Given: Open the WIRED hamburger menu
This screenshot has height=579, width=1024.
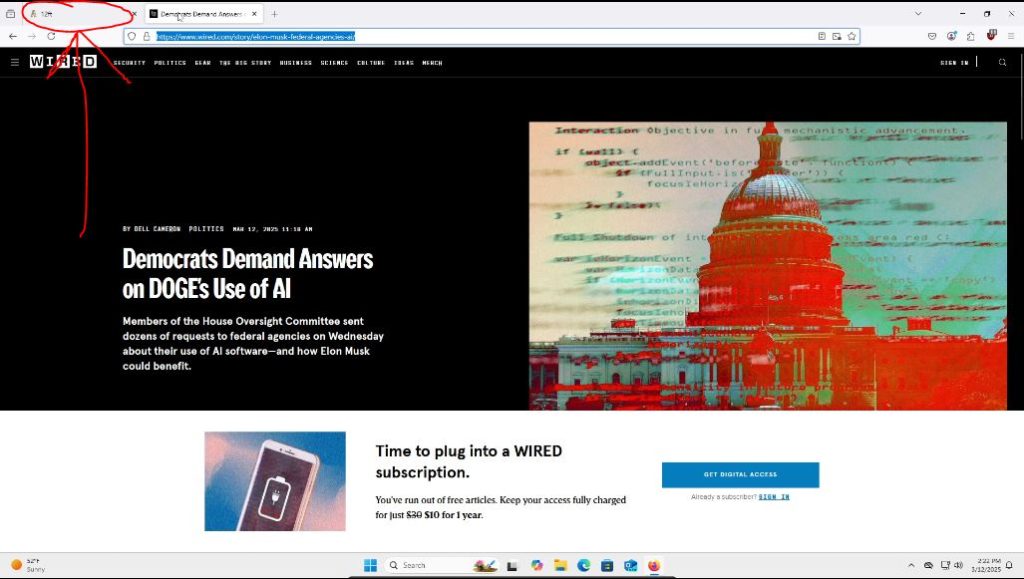Looking at the screenshot, I should [x=14, y=63].
